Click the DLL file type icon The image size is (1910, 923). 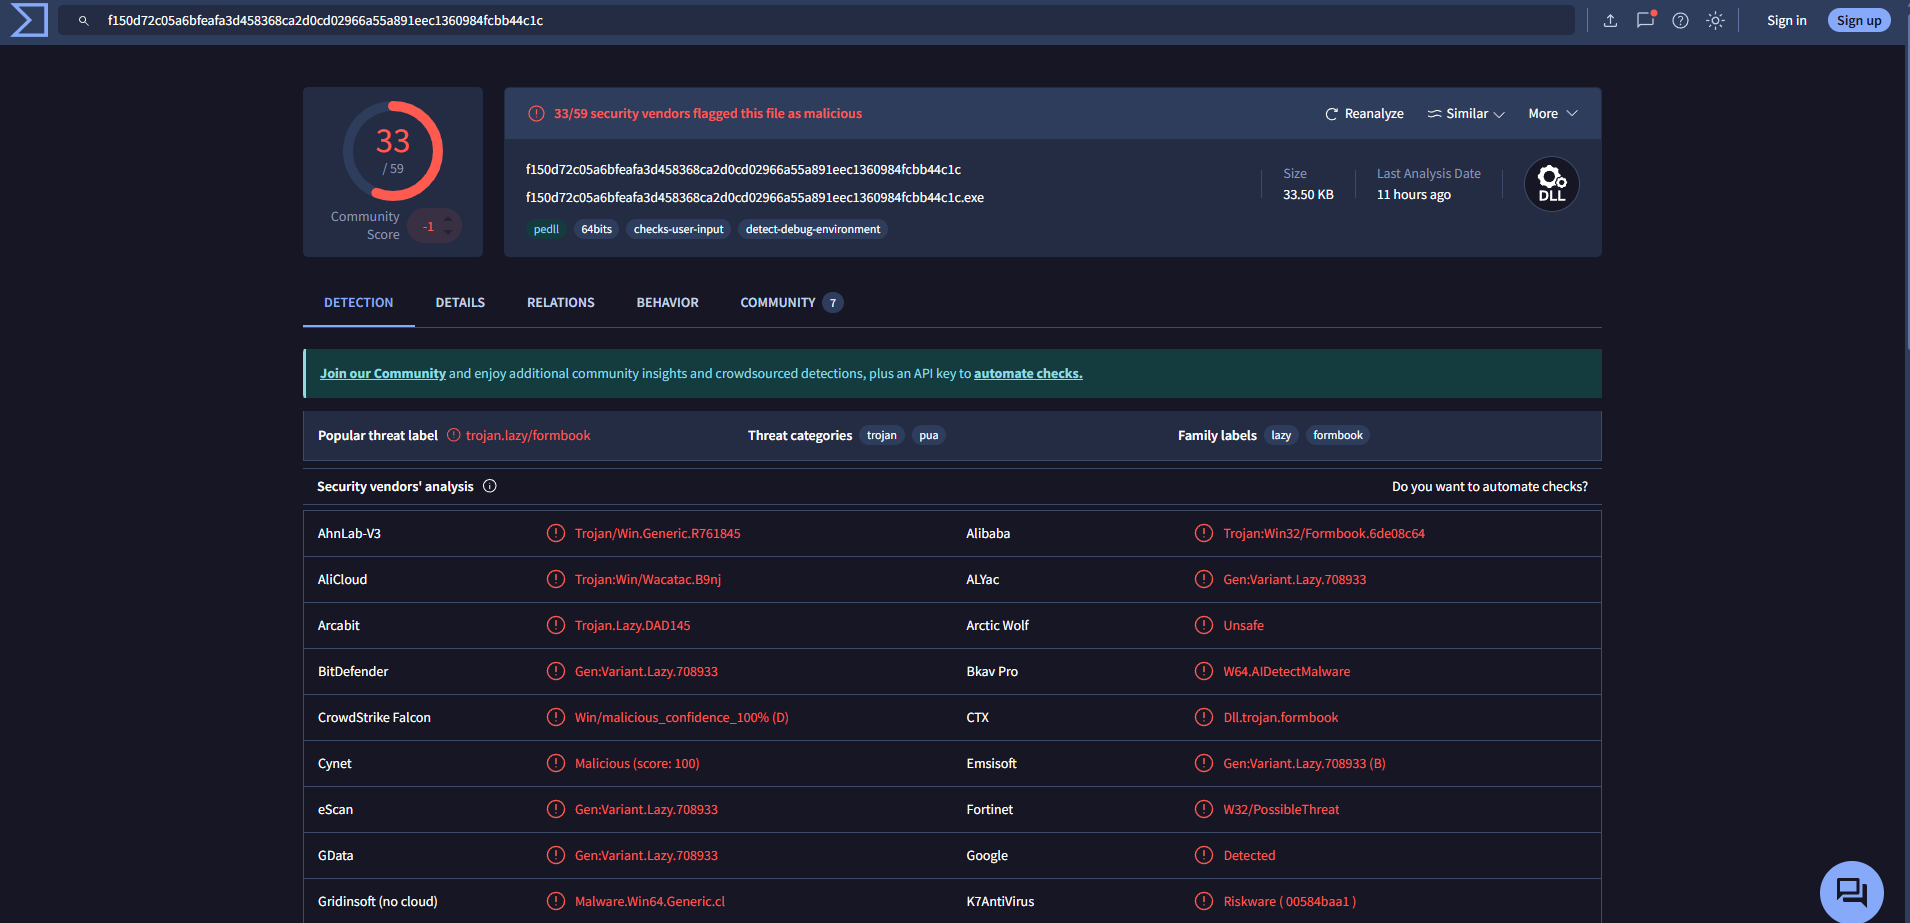tap(1552, 184)
